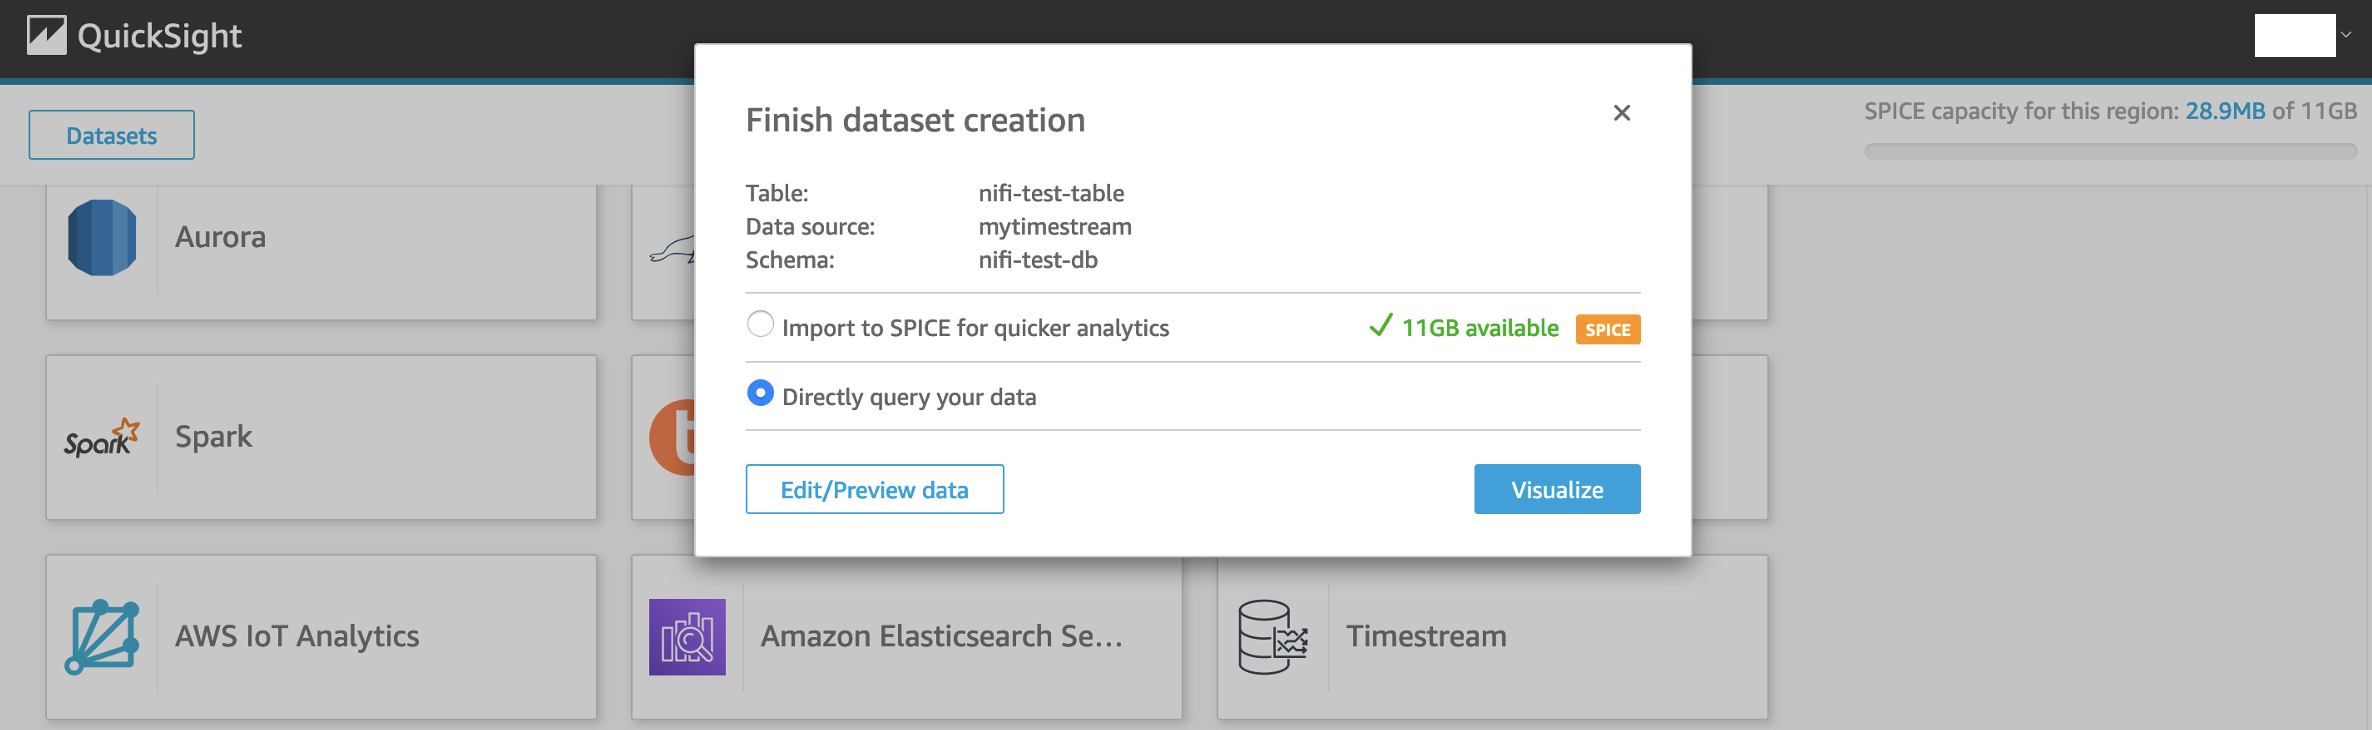Select the Timestream database icon

coord(1272,637)
